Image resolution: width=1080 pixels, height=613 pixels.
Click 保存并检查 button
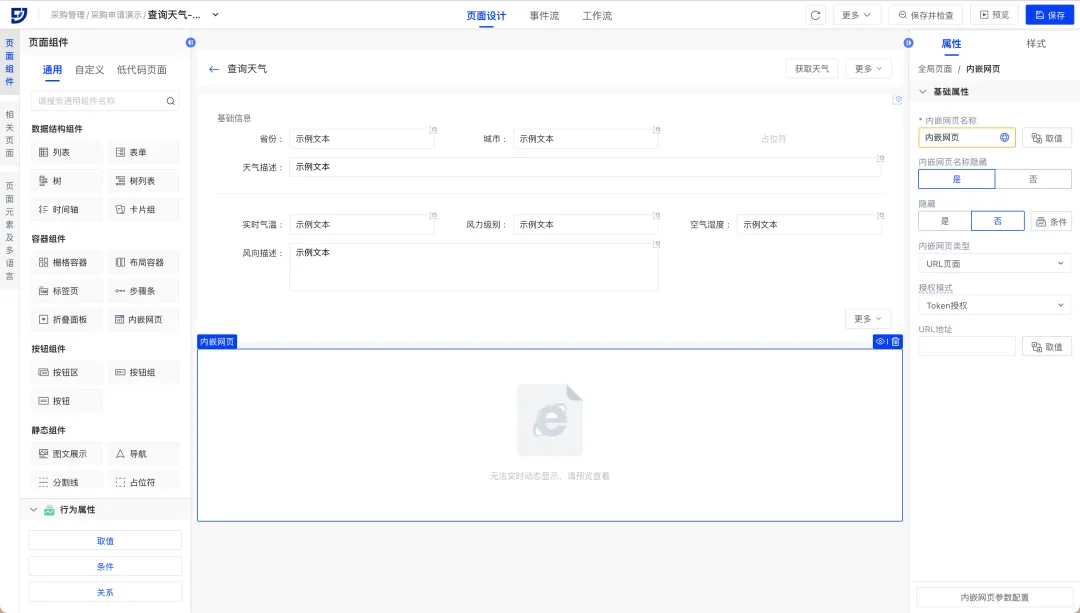925,15
